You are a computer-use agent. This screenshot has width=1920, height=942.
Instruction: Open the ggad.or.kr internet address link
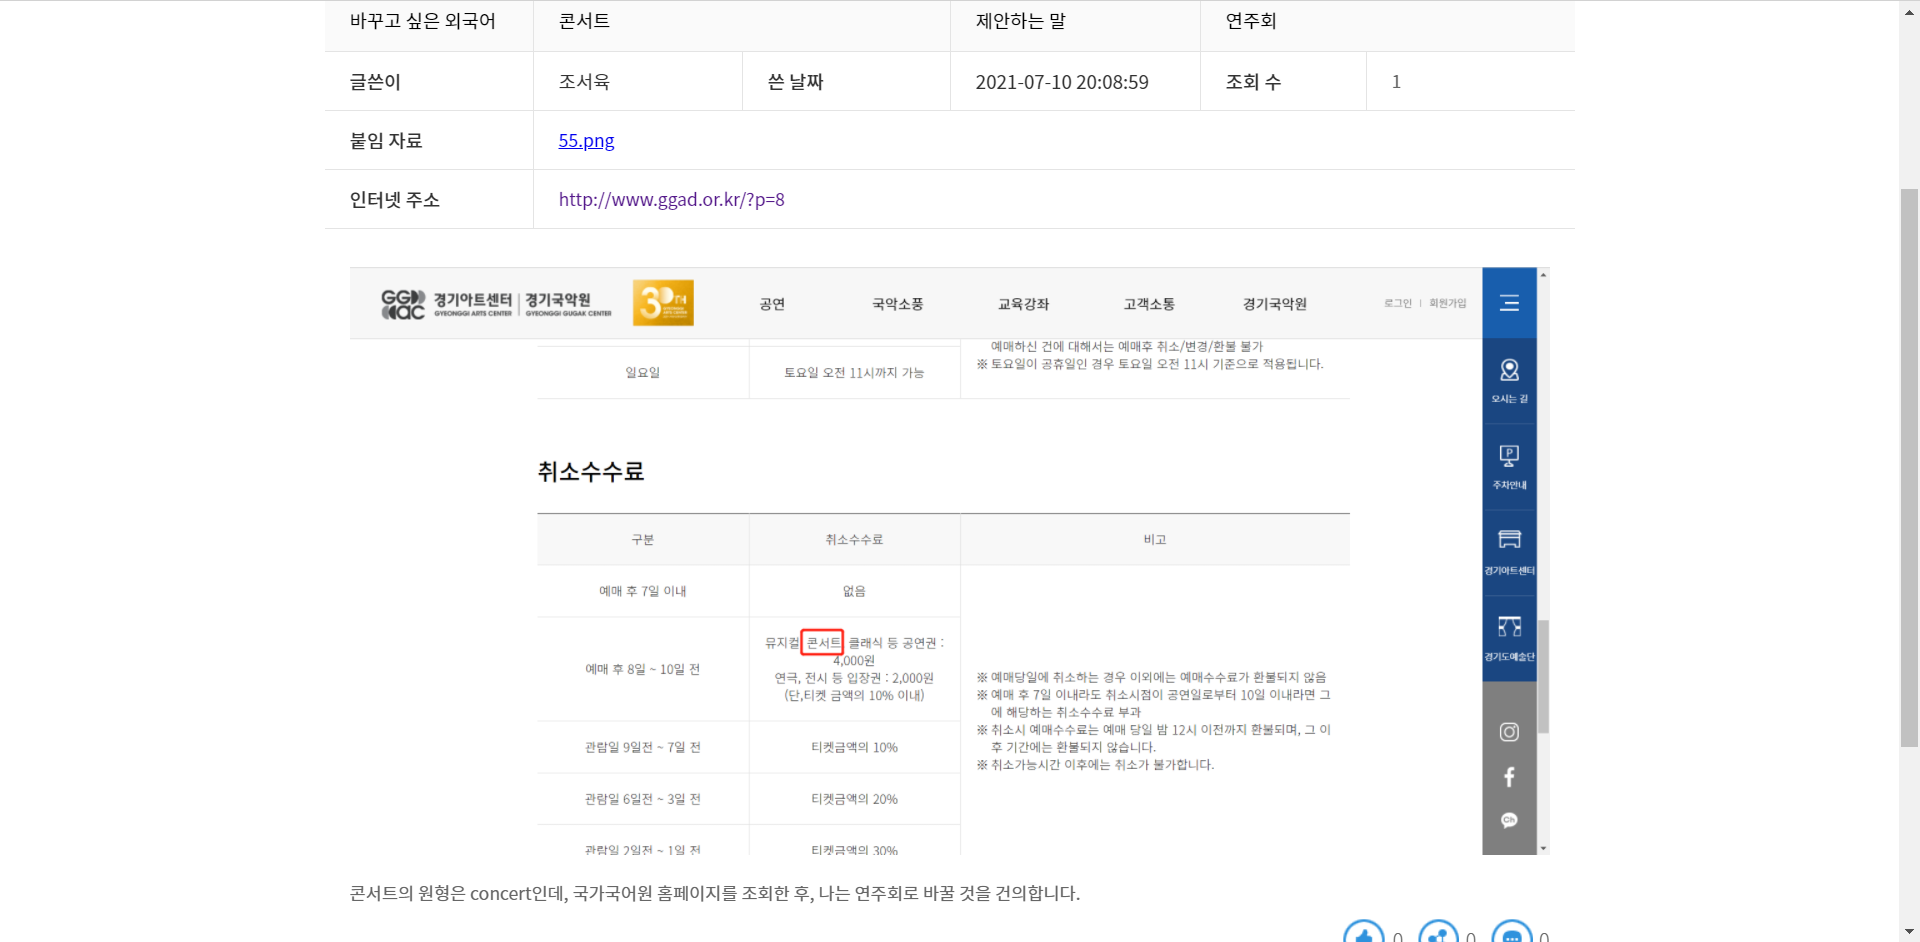[671, 199]
